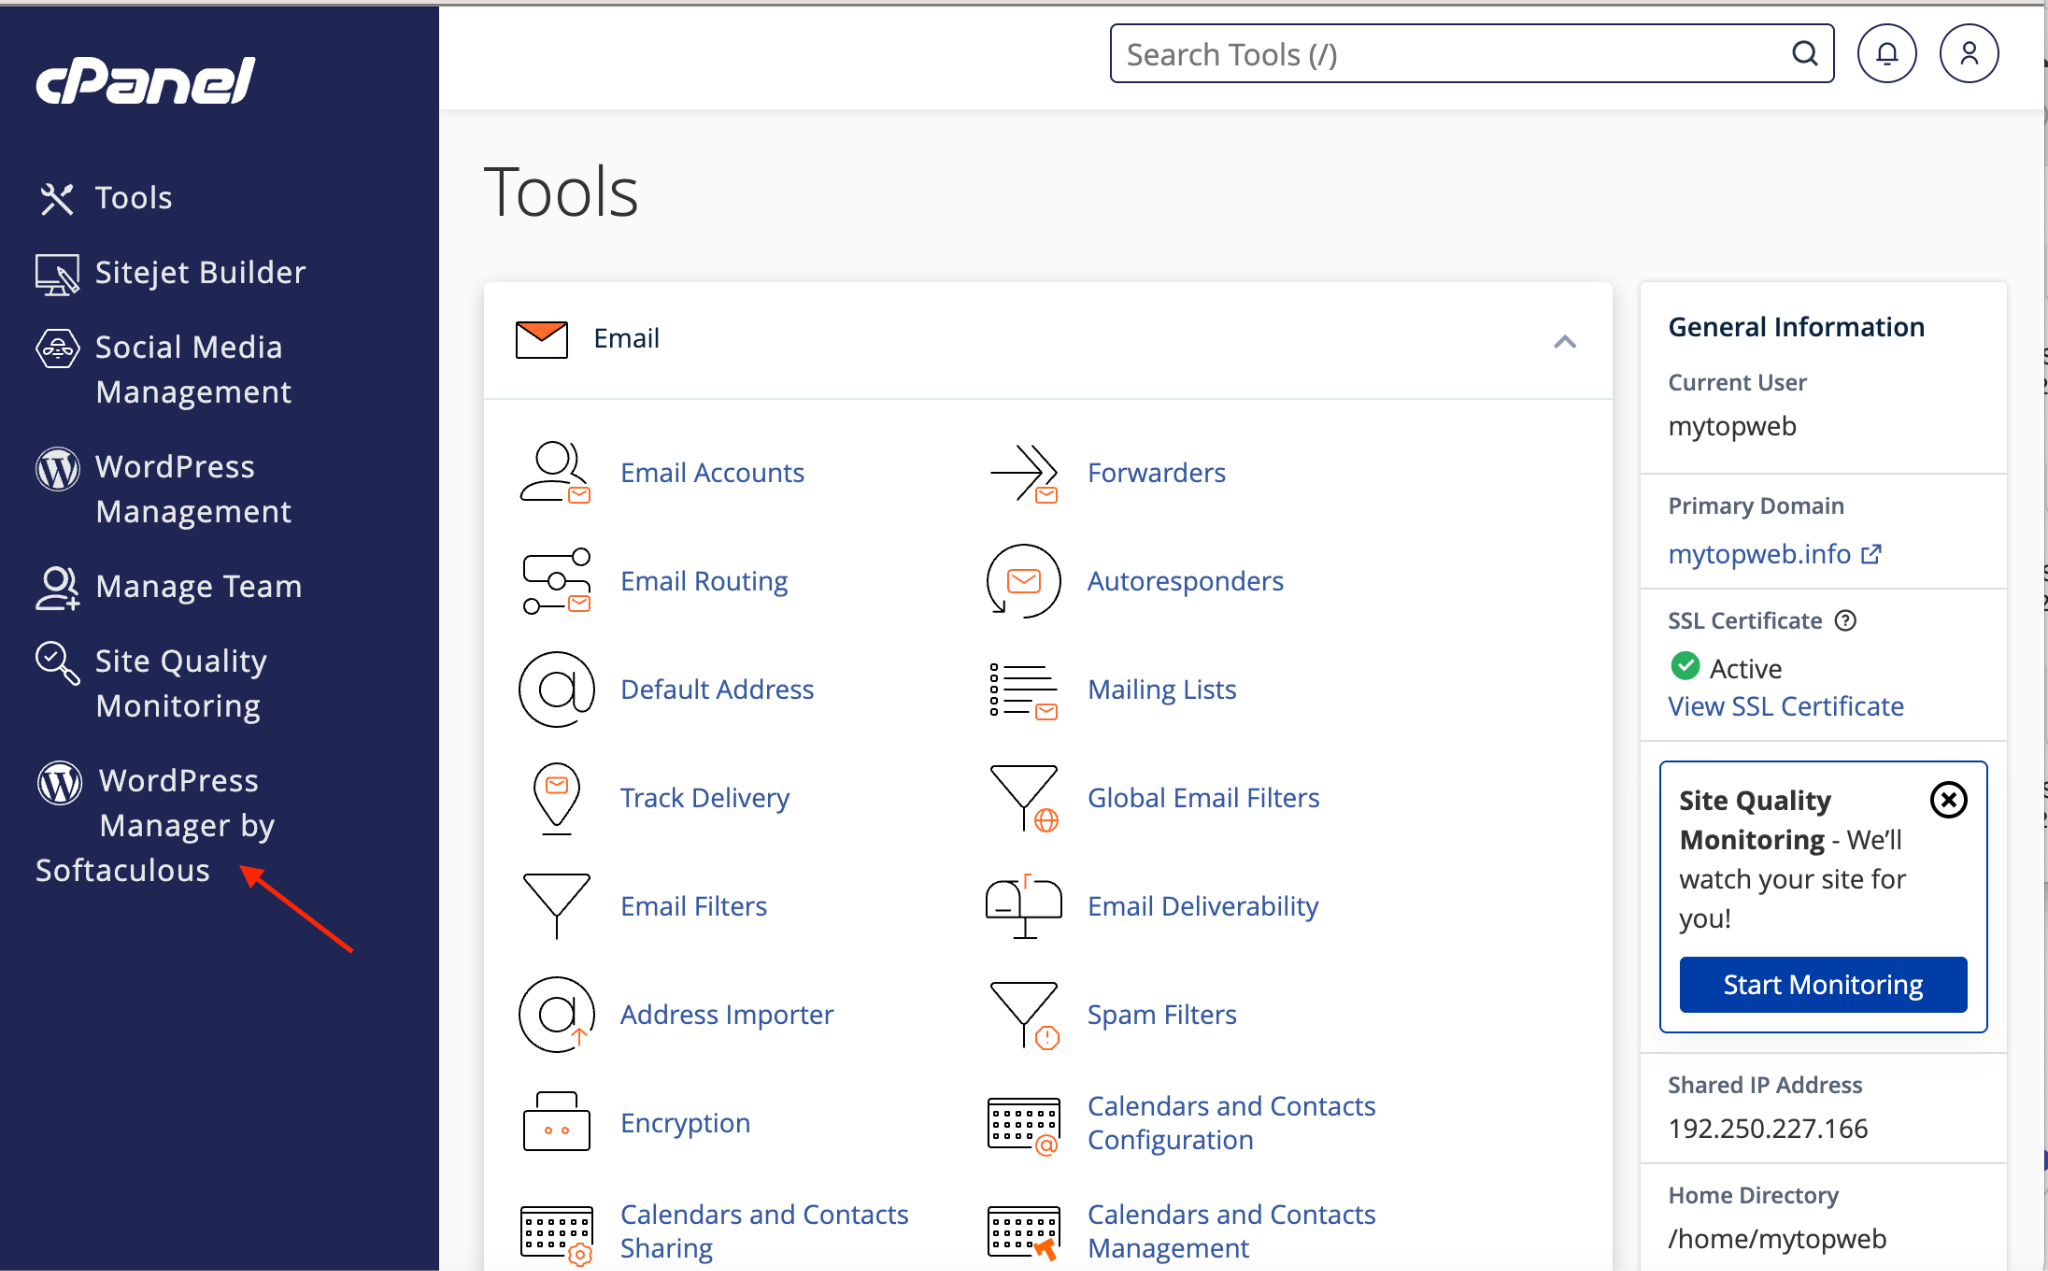Open the Global Email Filters link

click(x=1203, y=798)
